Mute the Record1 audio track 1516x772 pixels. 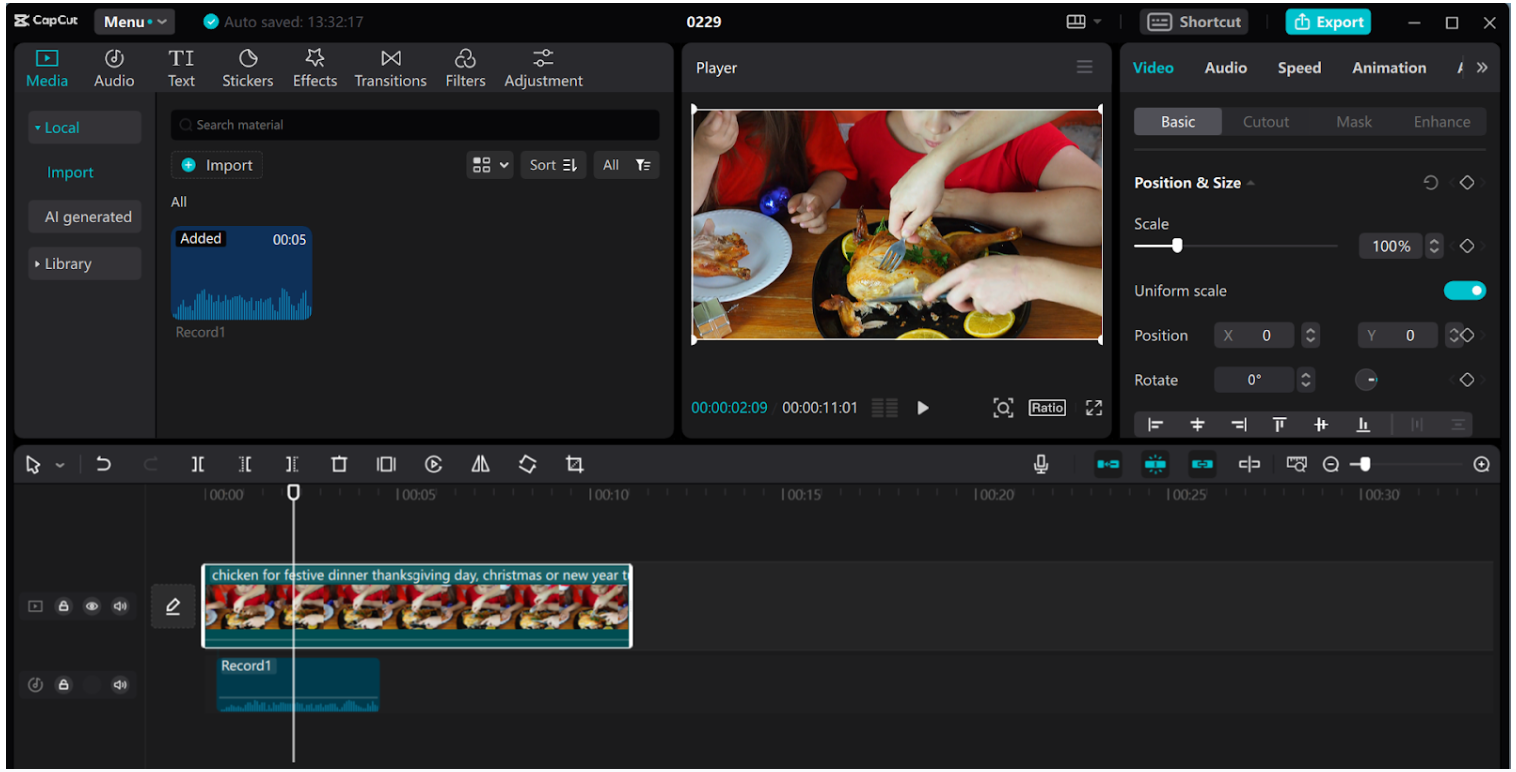coord(120,684)
